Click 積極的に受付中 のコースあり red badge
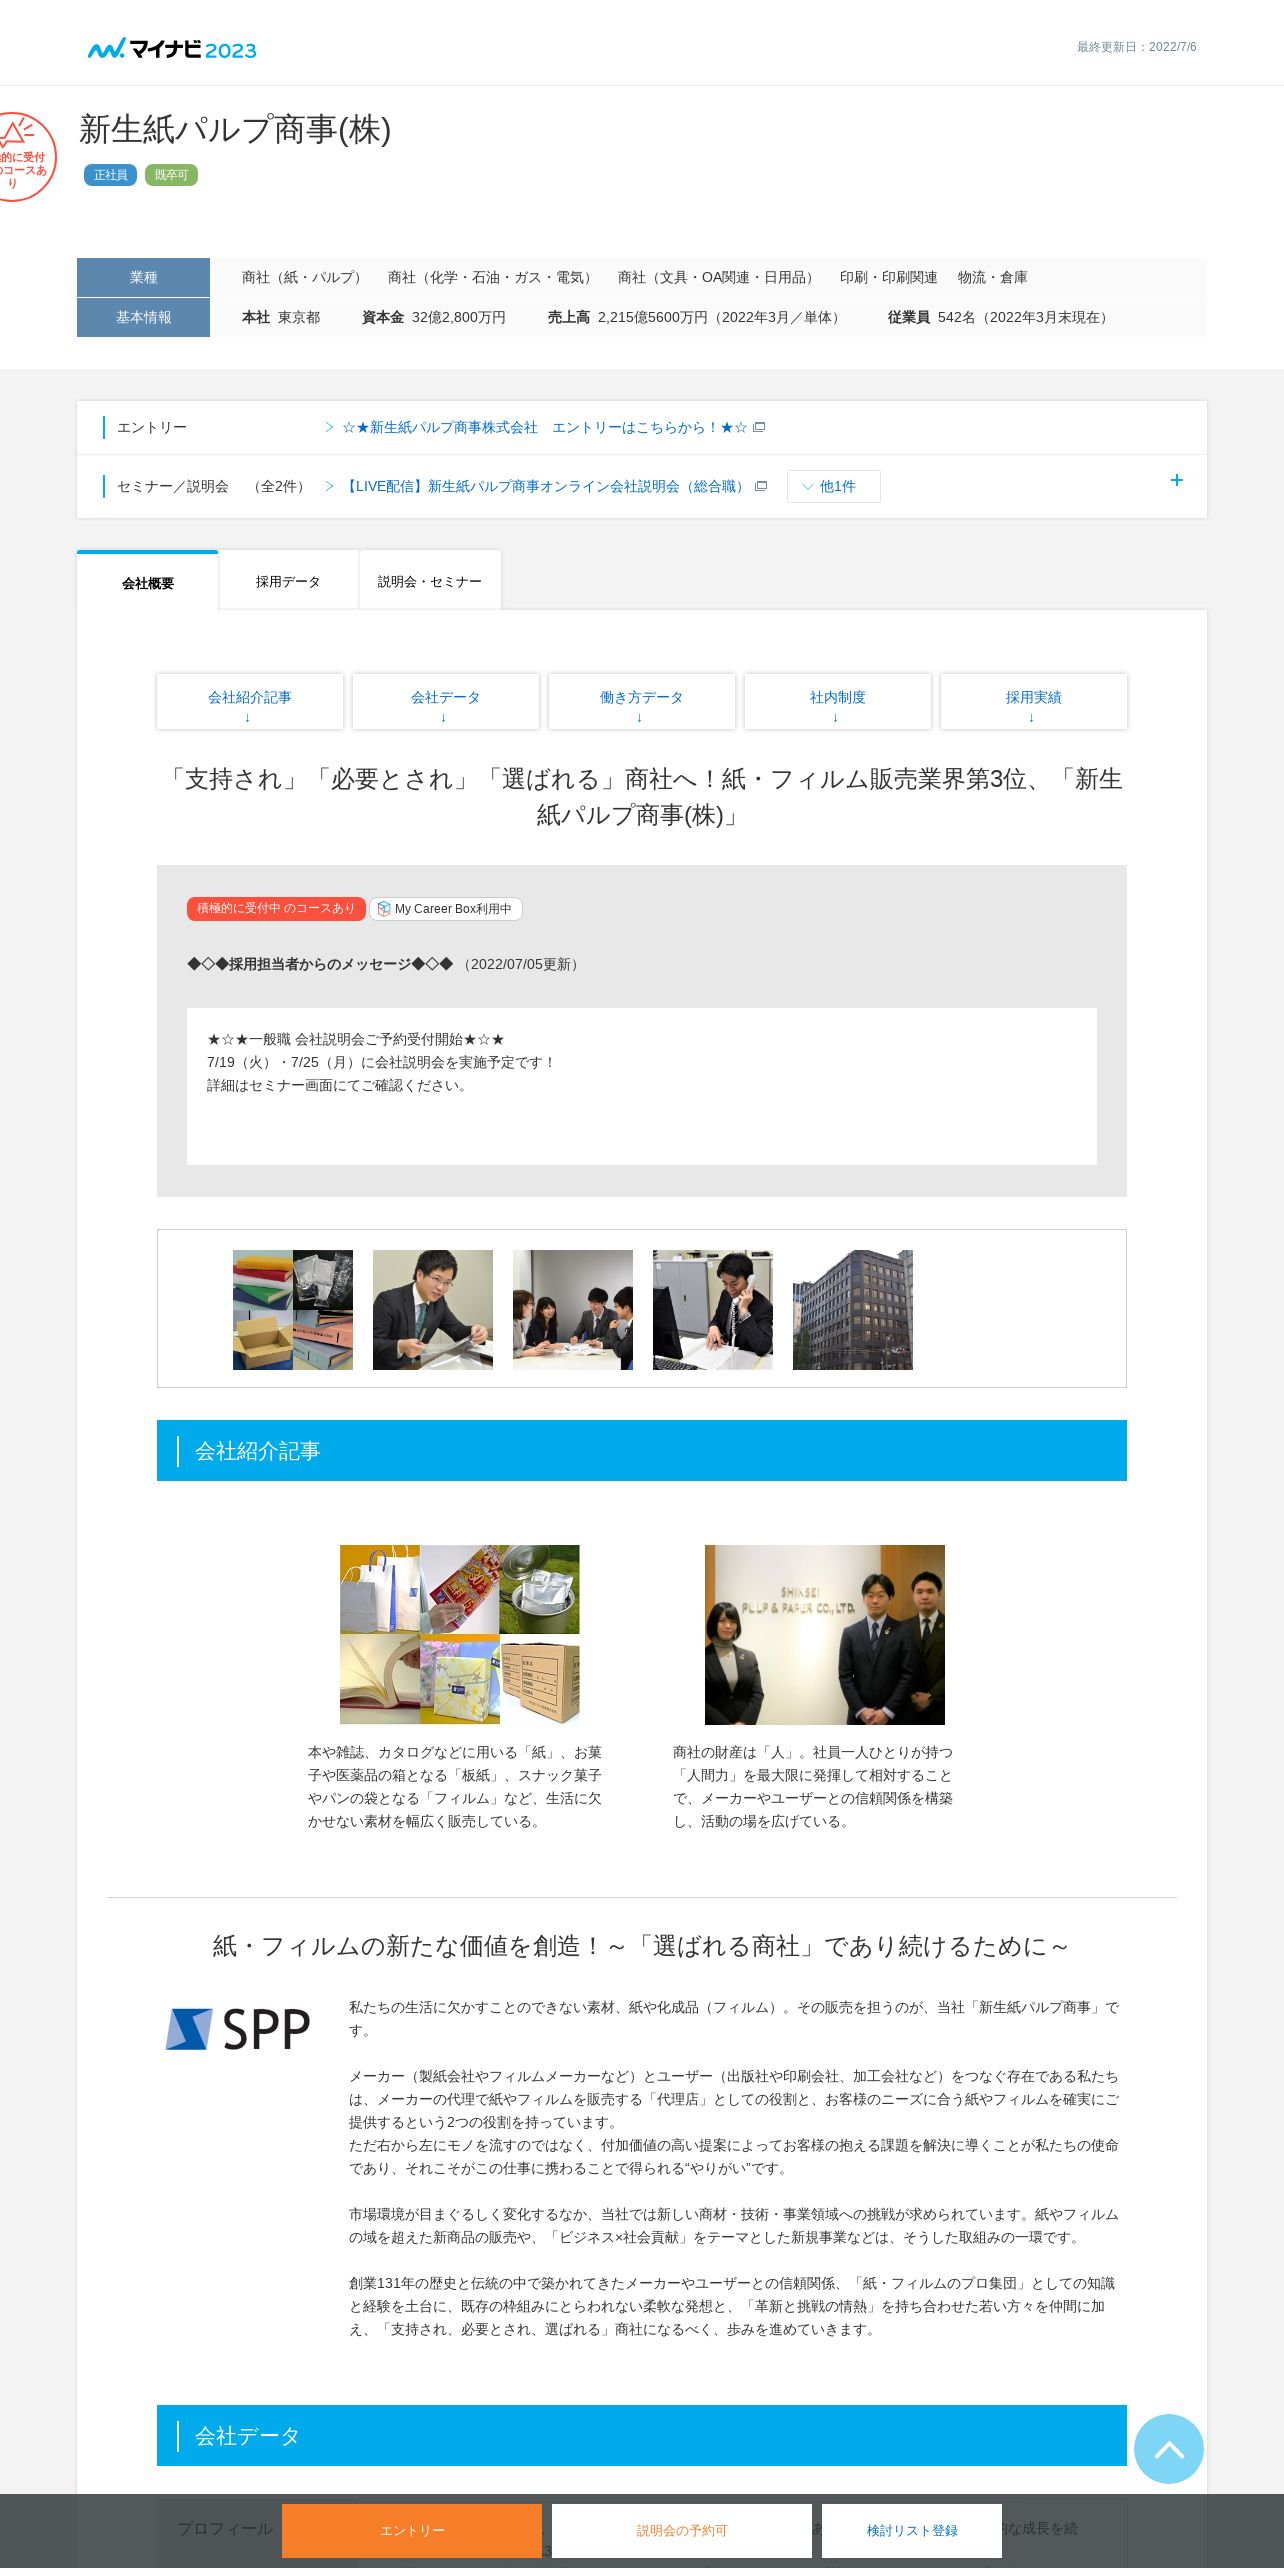The width and height of the screenshot is (1284, 2568). tap(276, 908)
